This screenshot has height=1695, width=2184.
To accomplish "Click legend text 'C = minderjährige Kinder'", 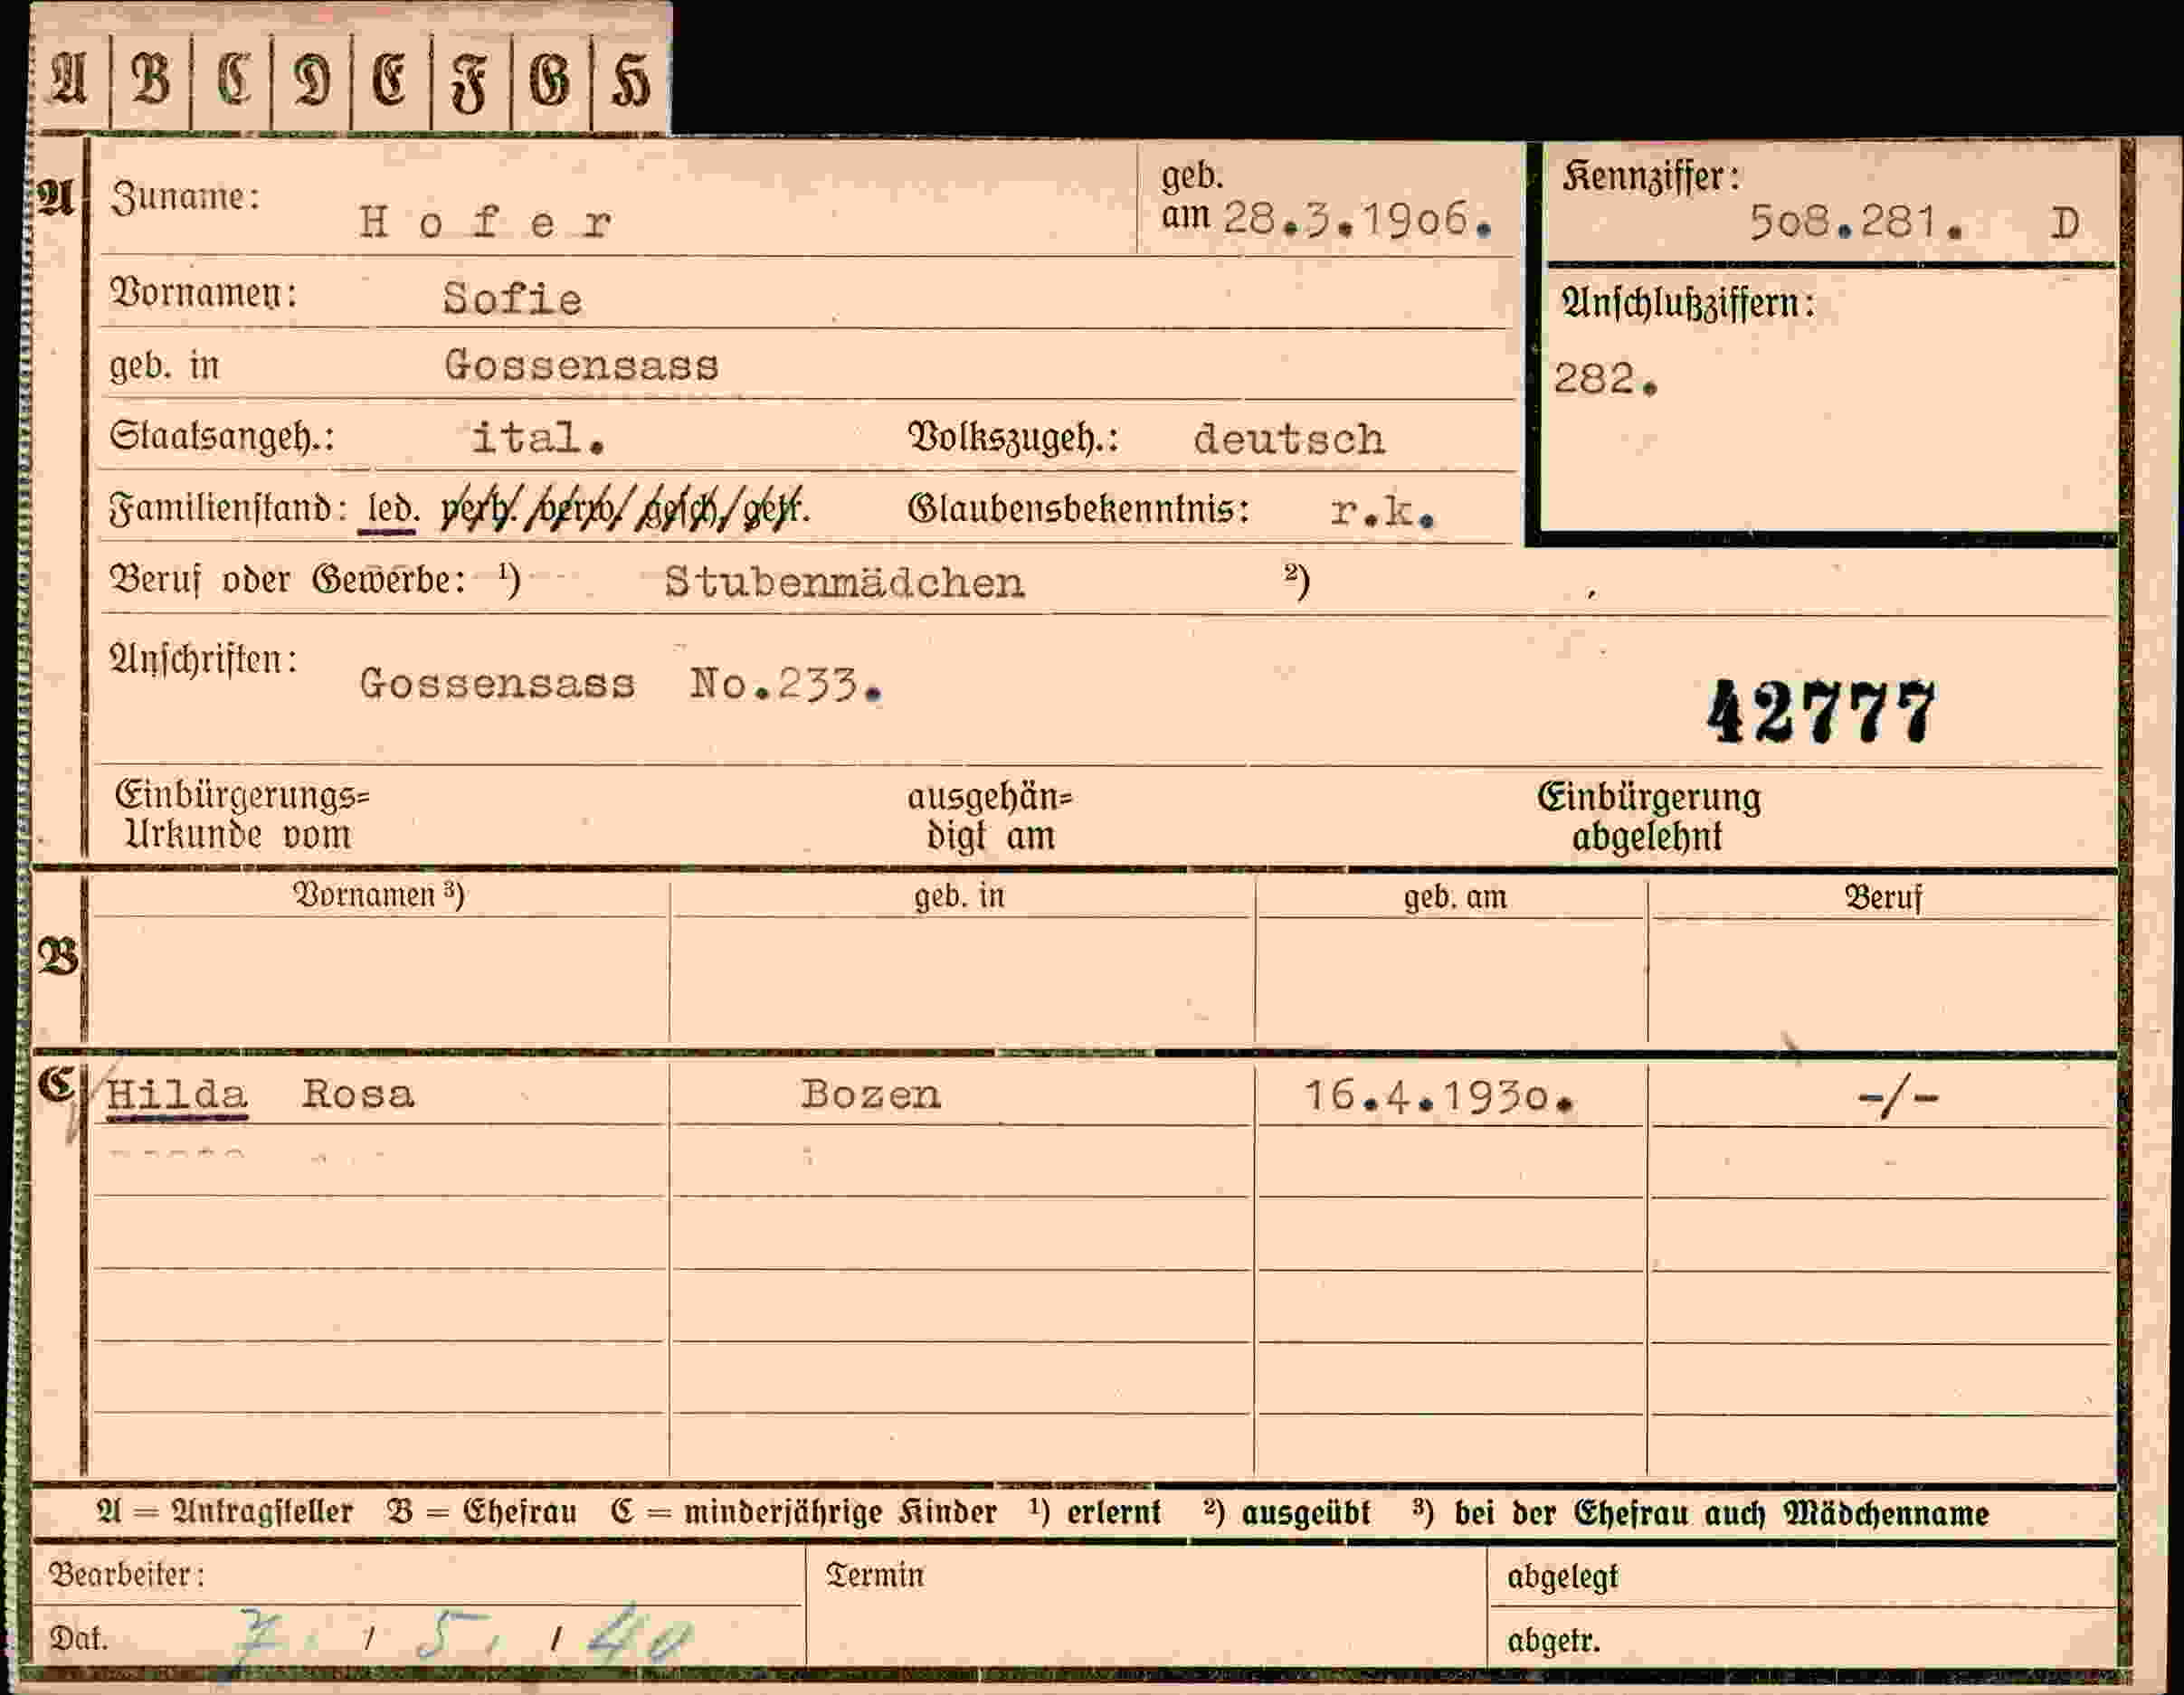I will click(804, 1512).
